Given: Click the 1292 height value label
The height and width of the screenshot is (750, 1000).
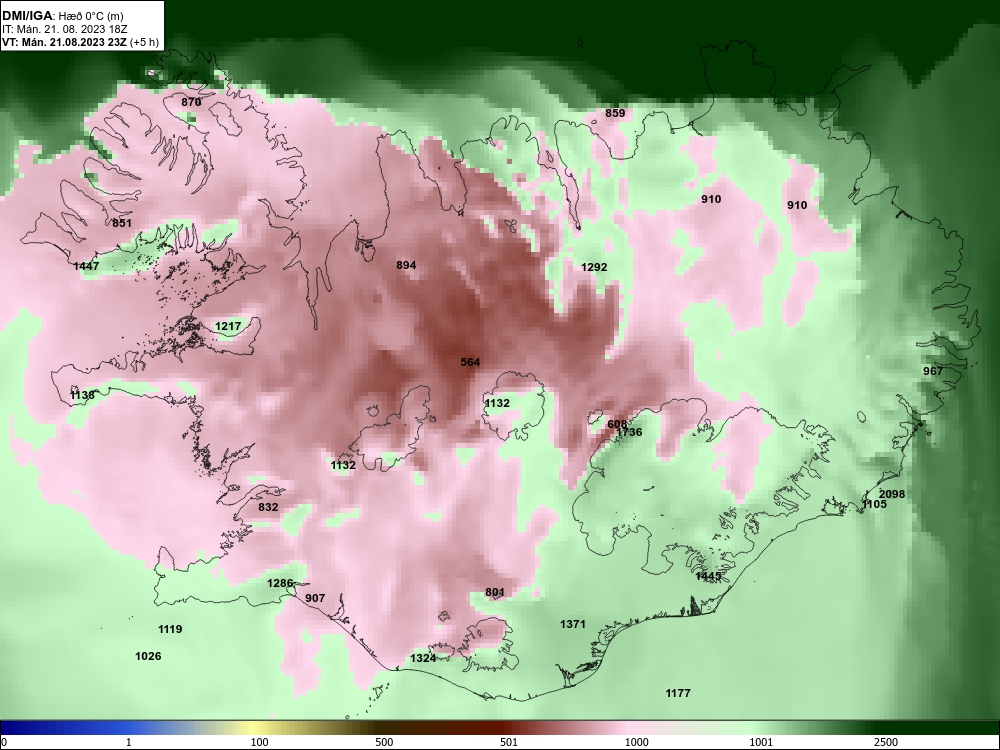Looking at the screenshot, I should 594,267.
